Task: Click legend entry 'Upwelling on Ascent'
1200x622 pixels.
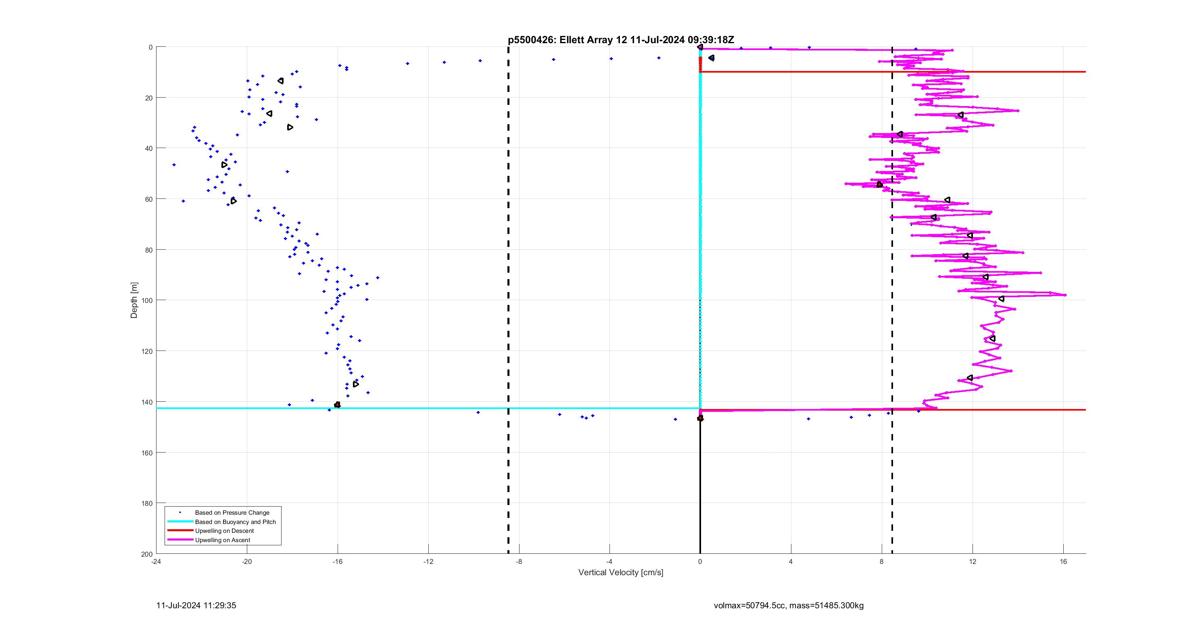Action: pyautogui.click(x=223, y=539)
